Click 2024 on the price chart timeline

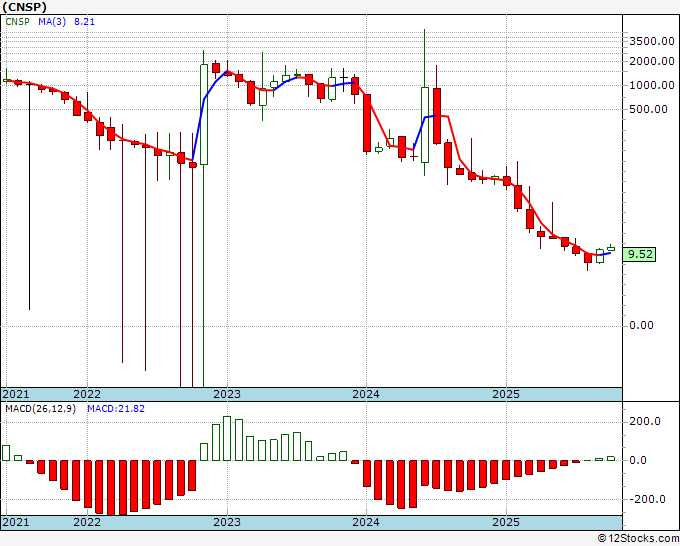366,394
